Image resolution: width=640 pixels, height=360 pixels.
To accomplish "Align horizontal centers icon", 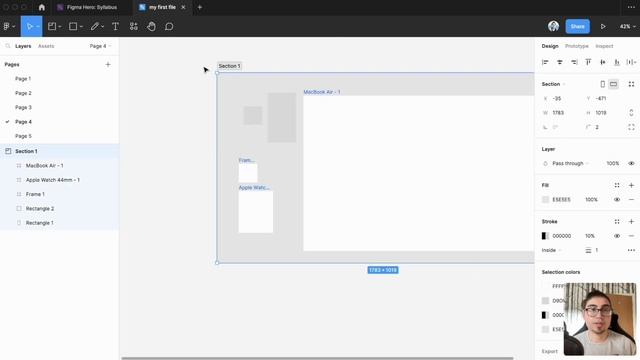I will click(560, 62).
